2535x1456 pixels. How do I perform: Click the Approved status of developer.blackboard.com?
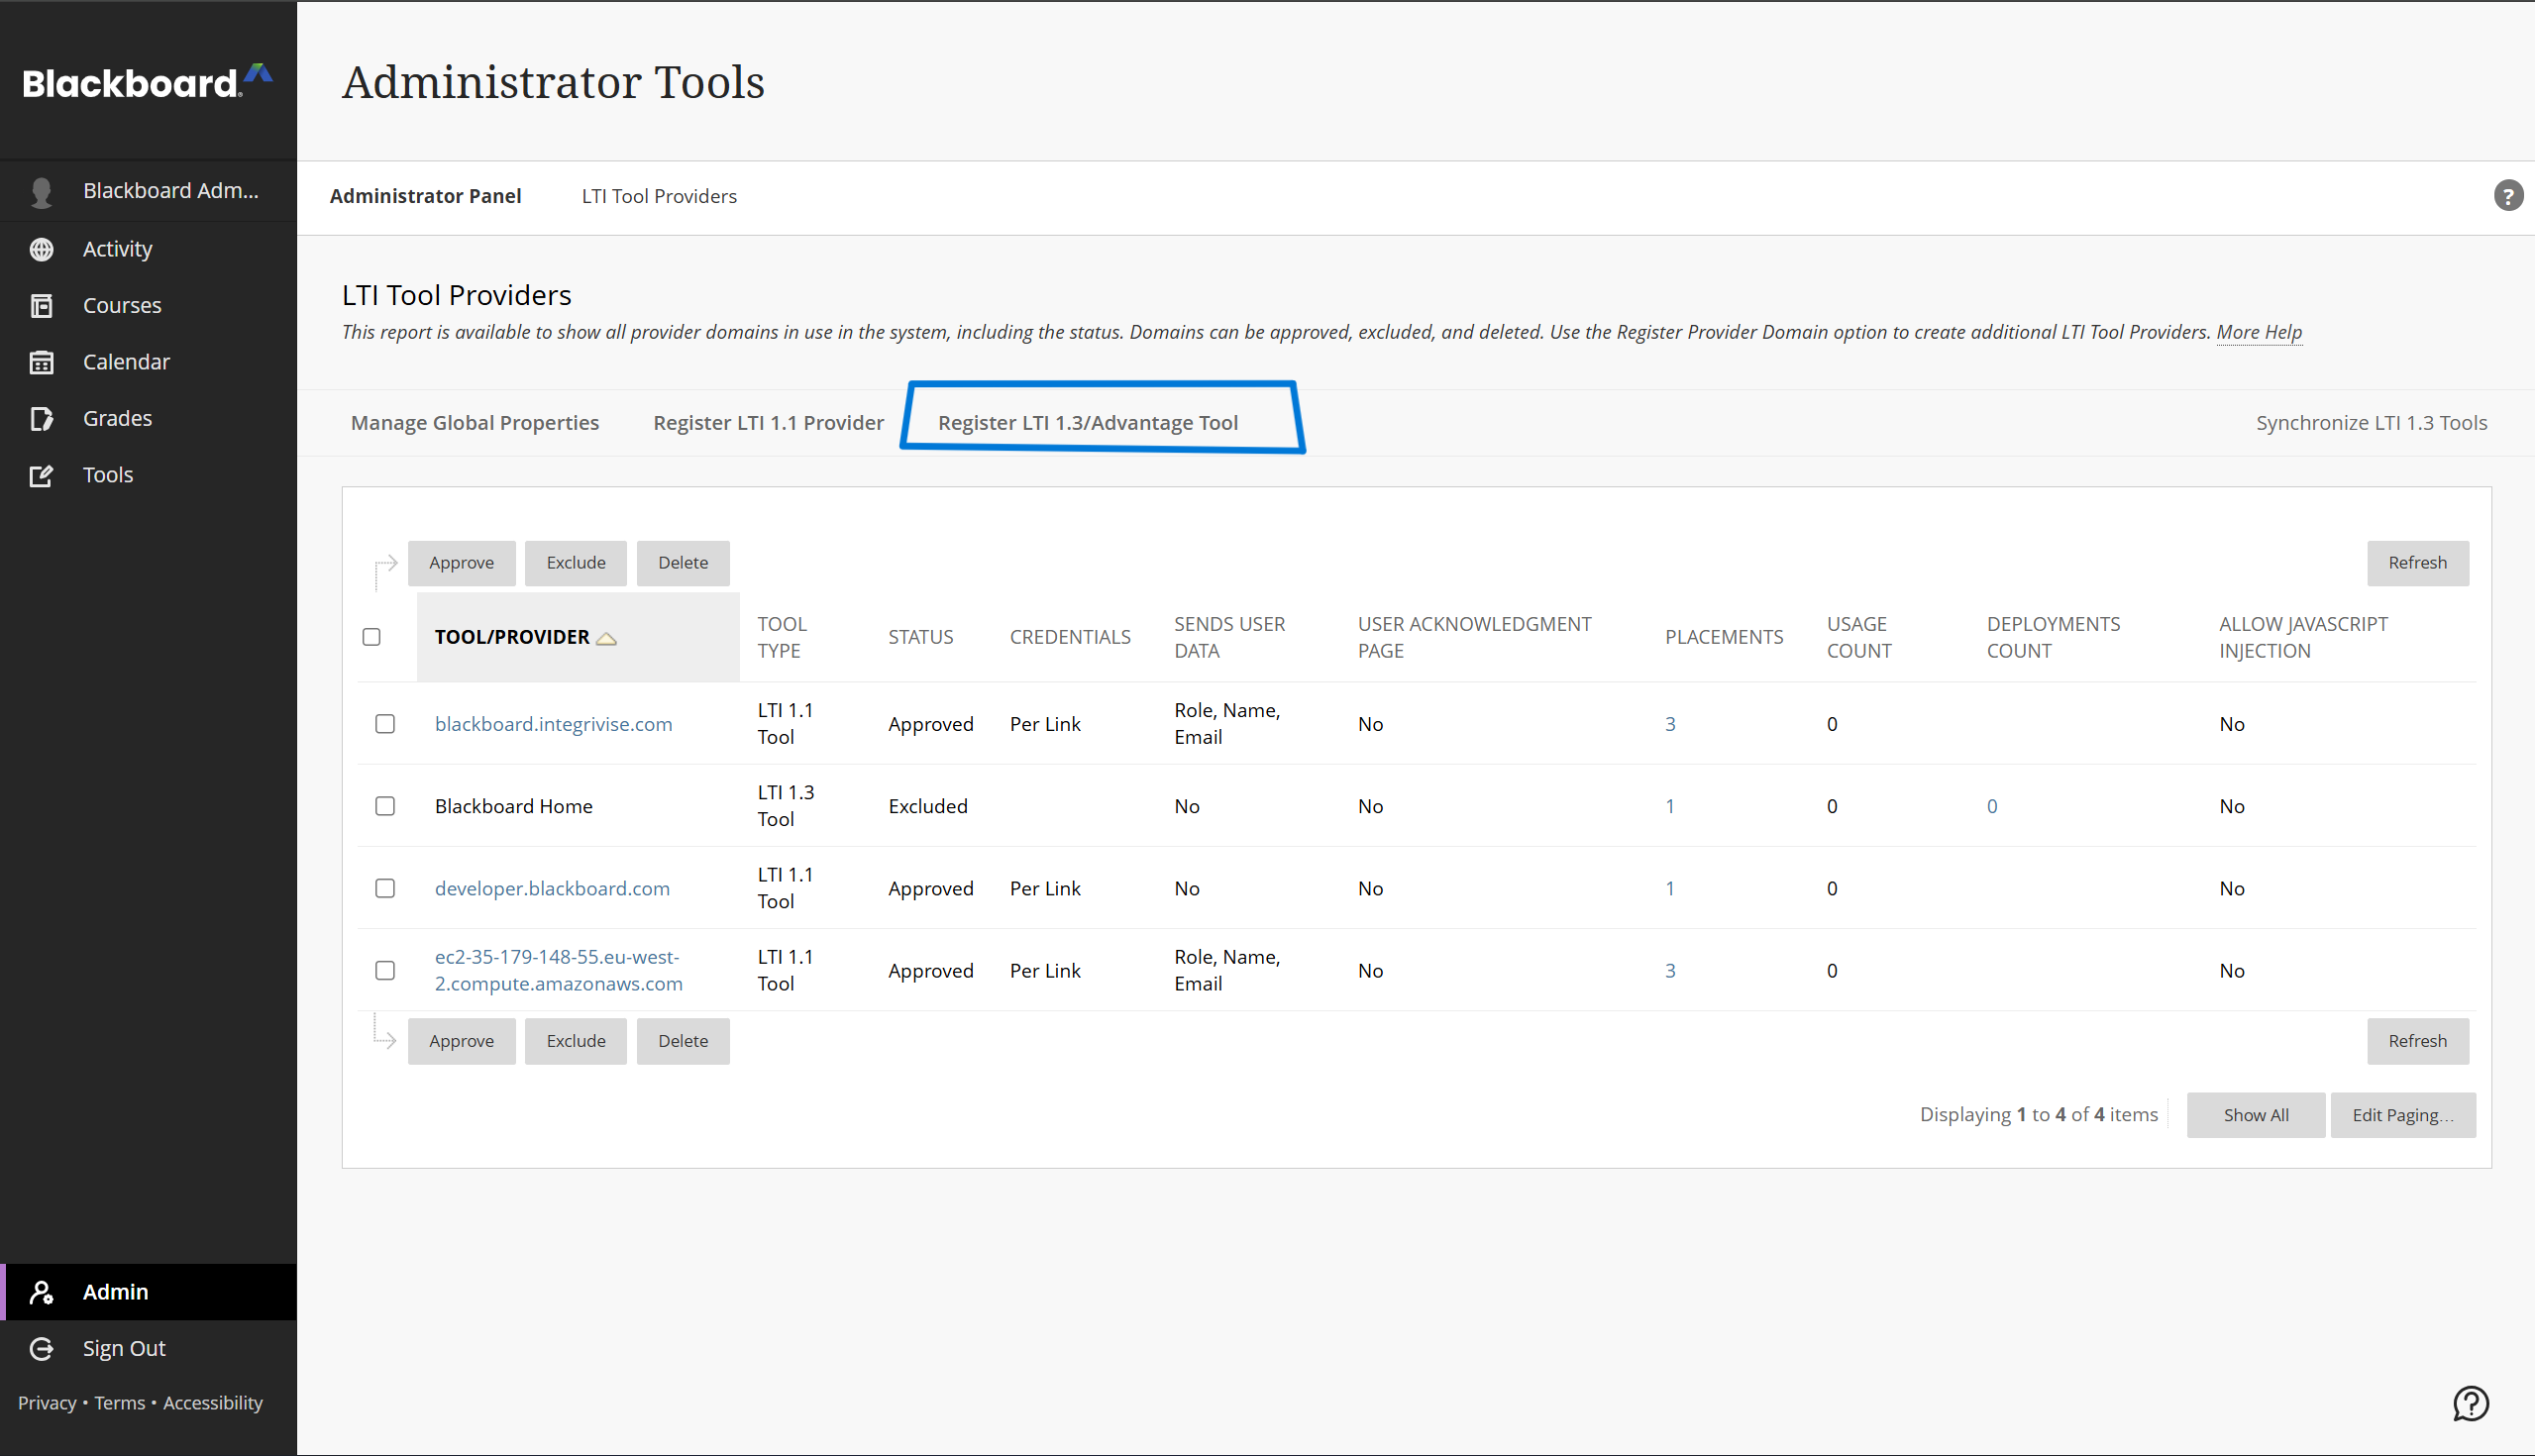coord(931,888)
